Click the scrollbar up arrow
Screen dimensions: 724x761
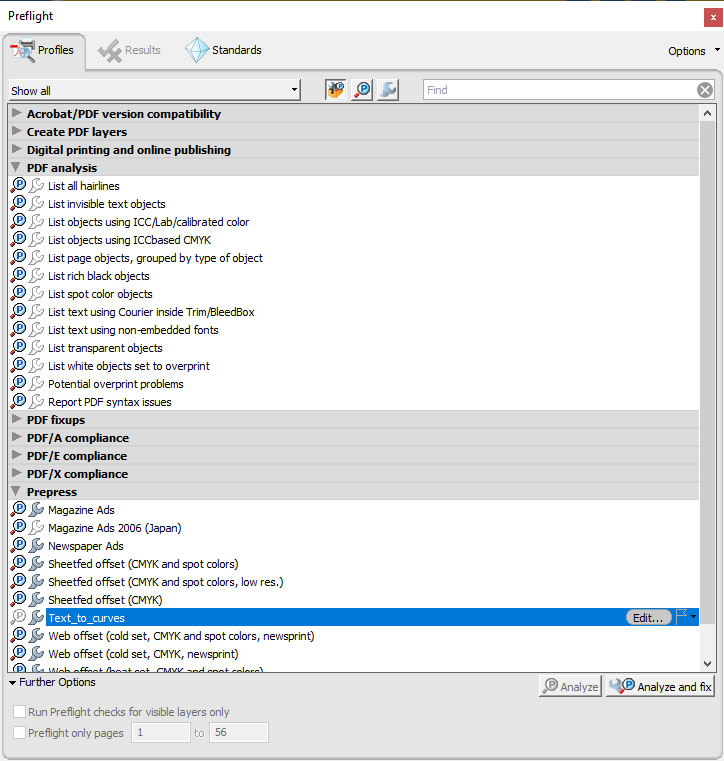click(x=708, y=114)
